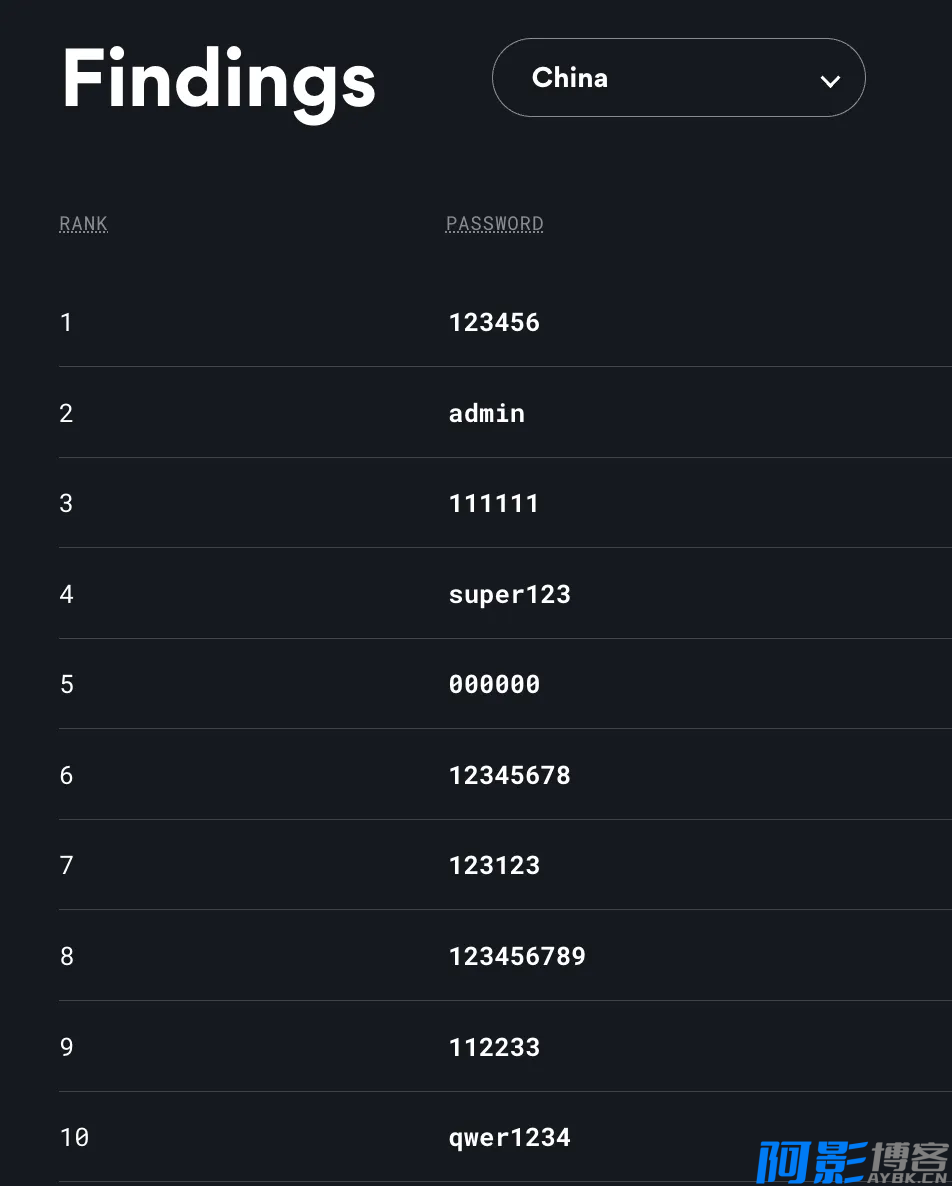Click the 112233 password entry
This screenshot has width=952, height=1186.
pos(494,1047)
